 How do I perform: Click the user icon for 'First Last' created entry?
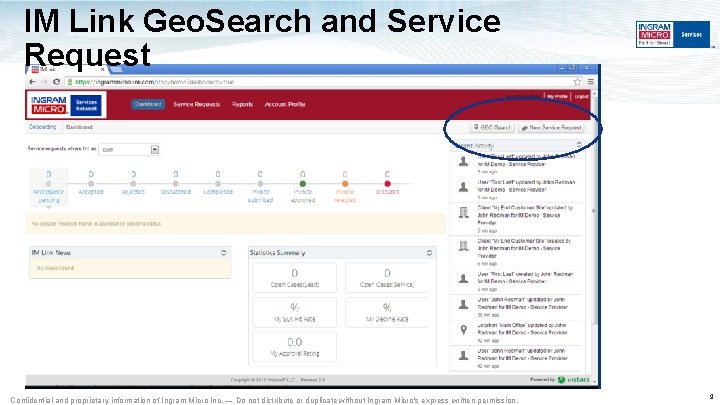coord(464,278)
